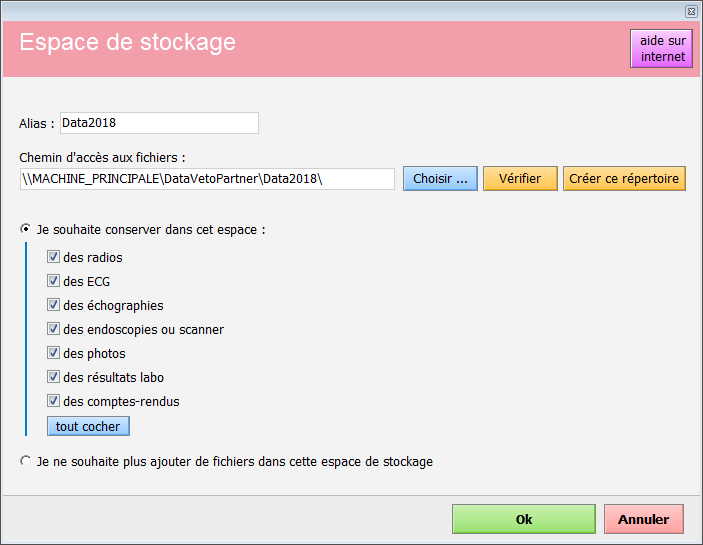The width and height of the screenshot is (703, 545).
Task: Uncheck the des échographies checkbox
Action: coord(53,305)
